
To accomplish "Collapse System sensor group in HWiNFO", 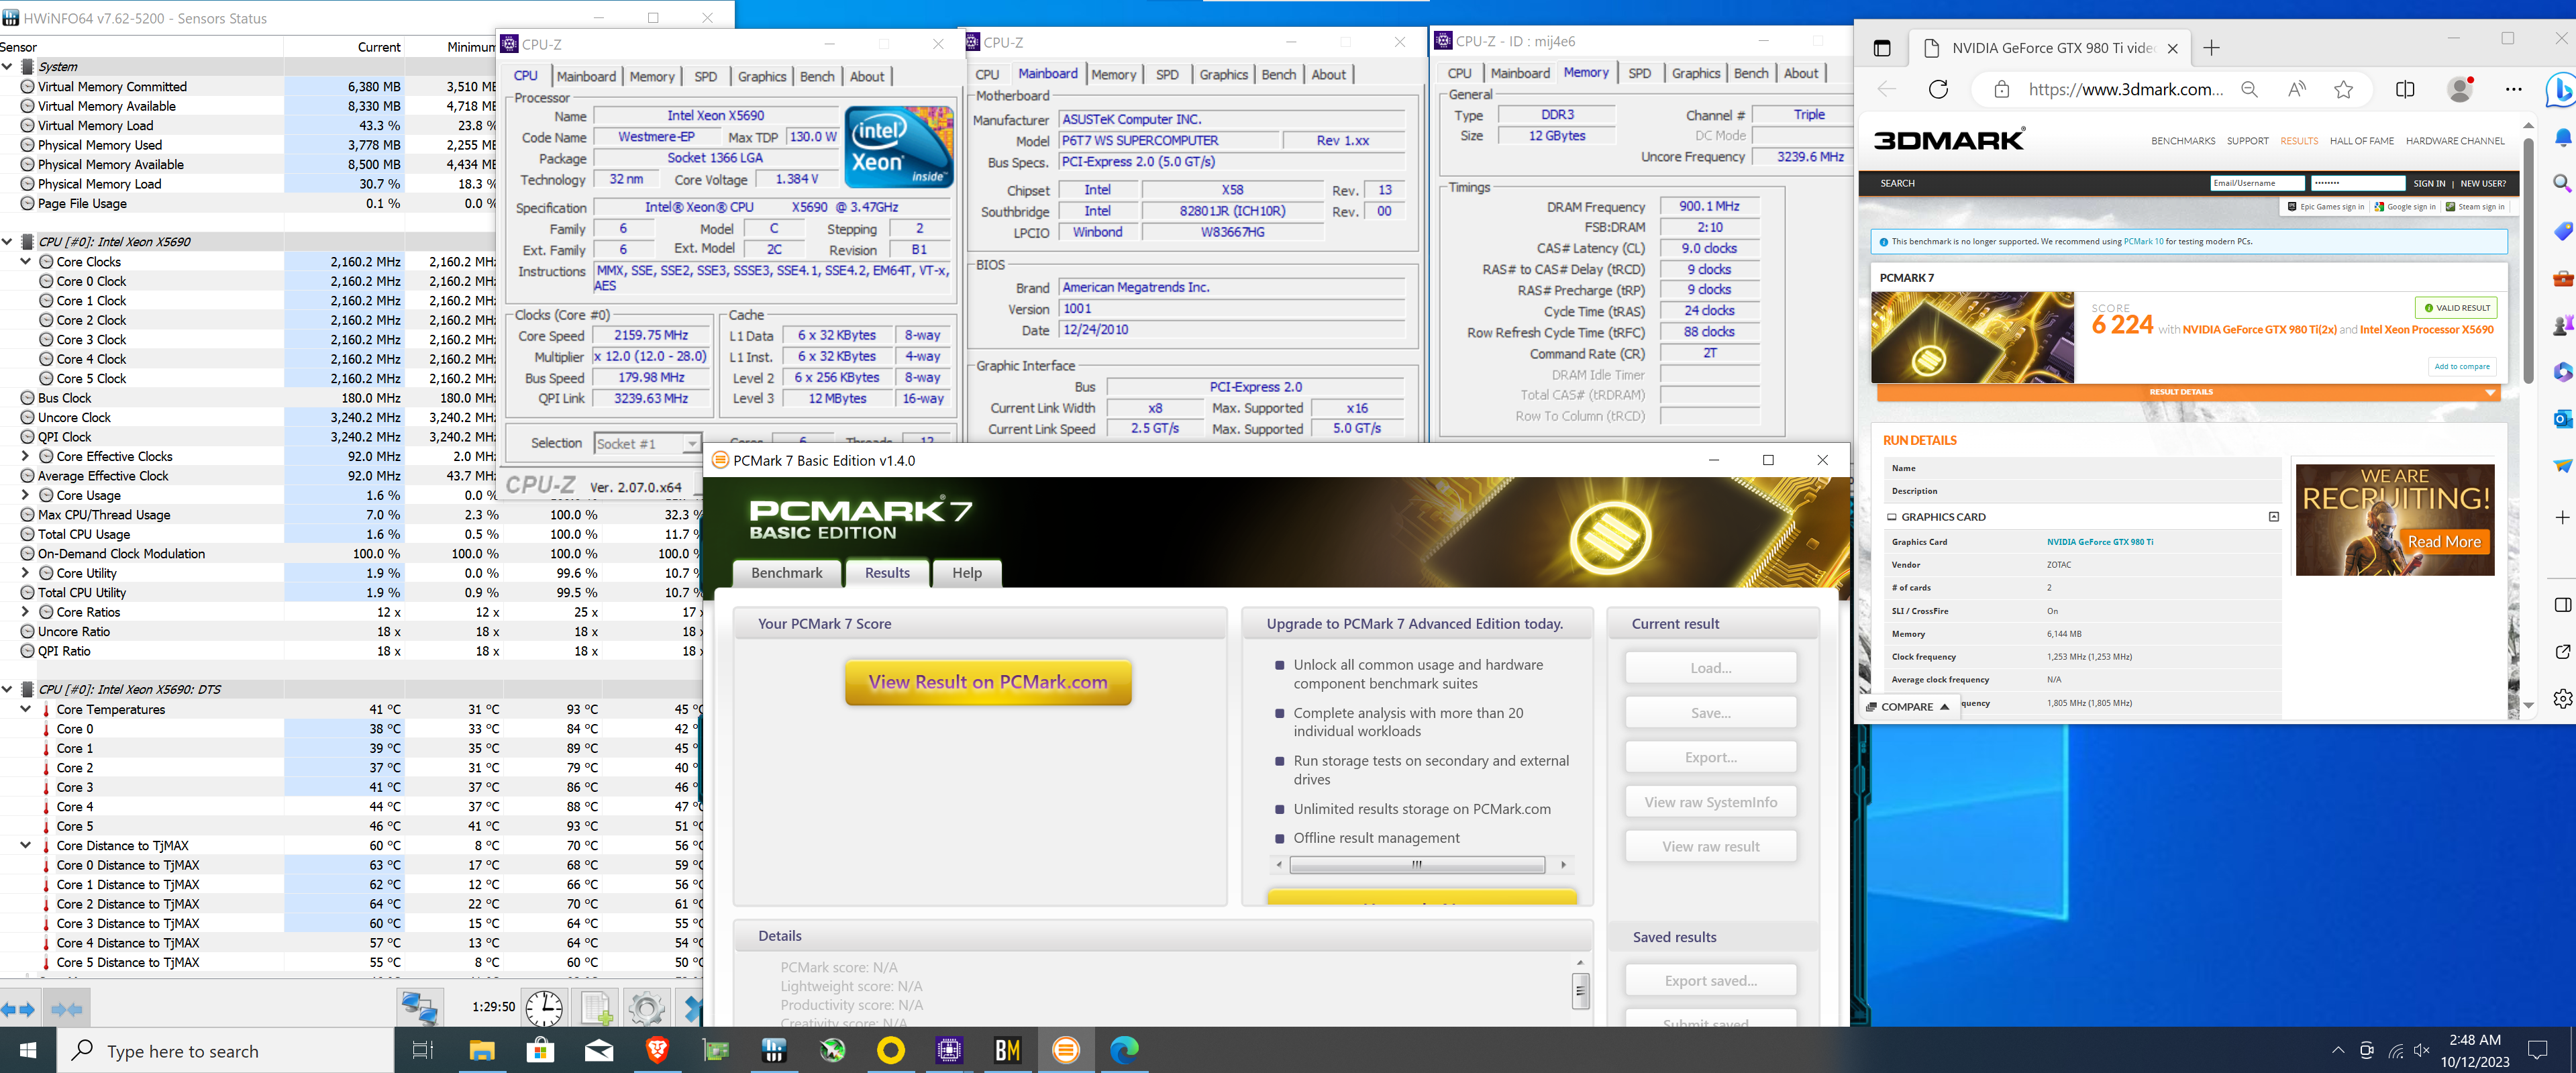I will click(x=8, y=67).
